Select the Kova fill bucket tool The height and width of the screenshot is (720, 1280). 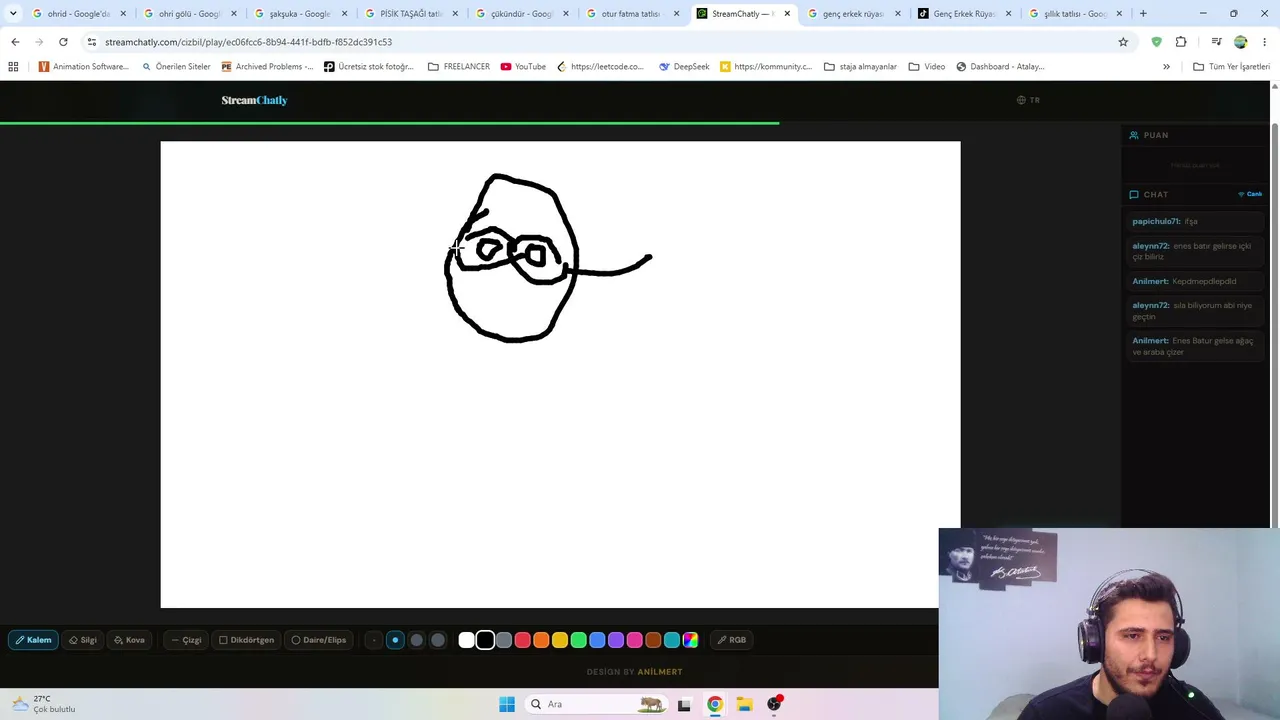129,640
